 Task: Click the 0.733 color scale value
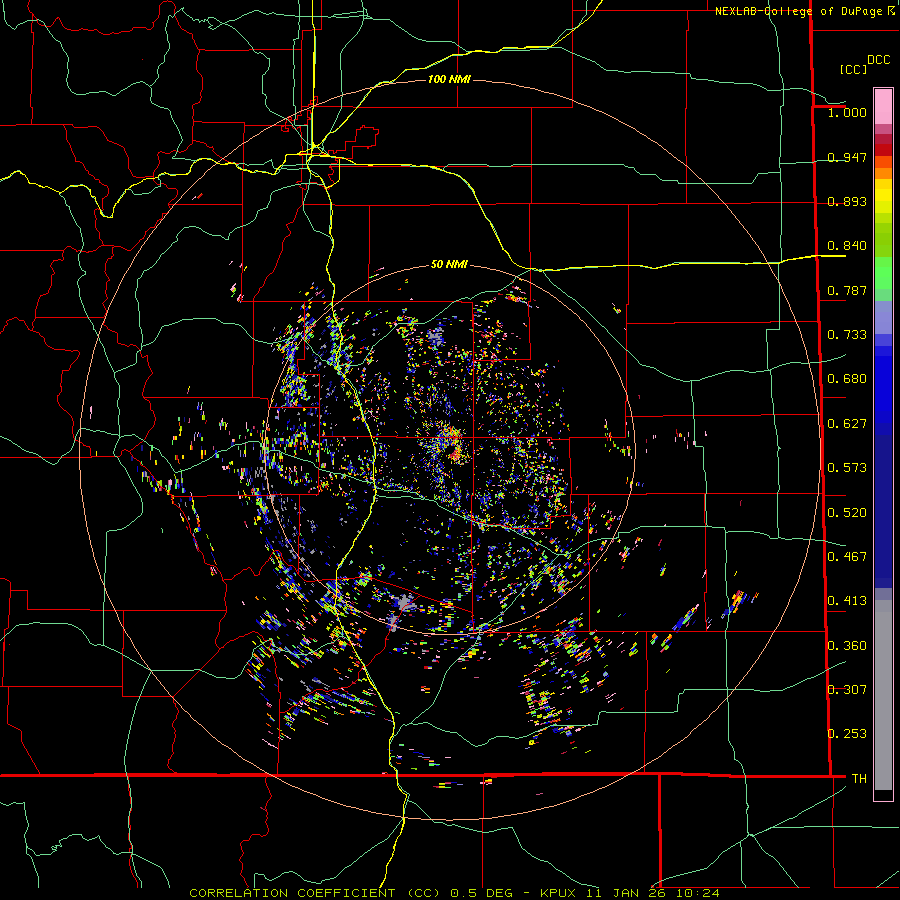[x=847, y=335]
